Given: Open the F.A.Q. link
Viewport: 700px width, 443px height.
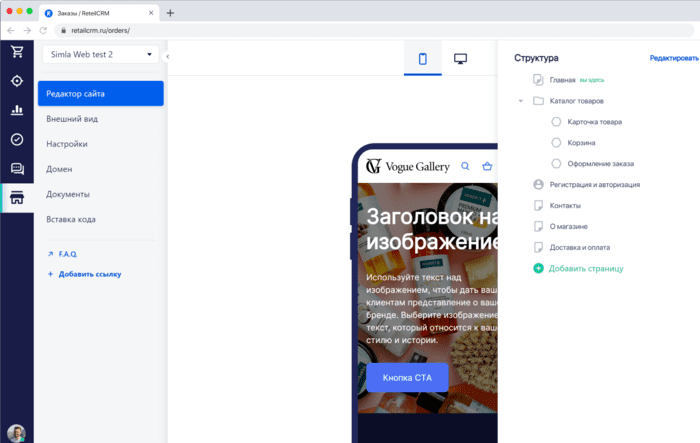Looking at the screenshot, I should coord(68,254).
